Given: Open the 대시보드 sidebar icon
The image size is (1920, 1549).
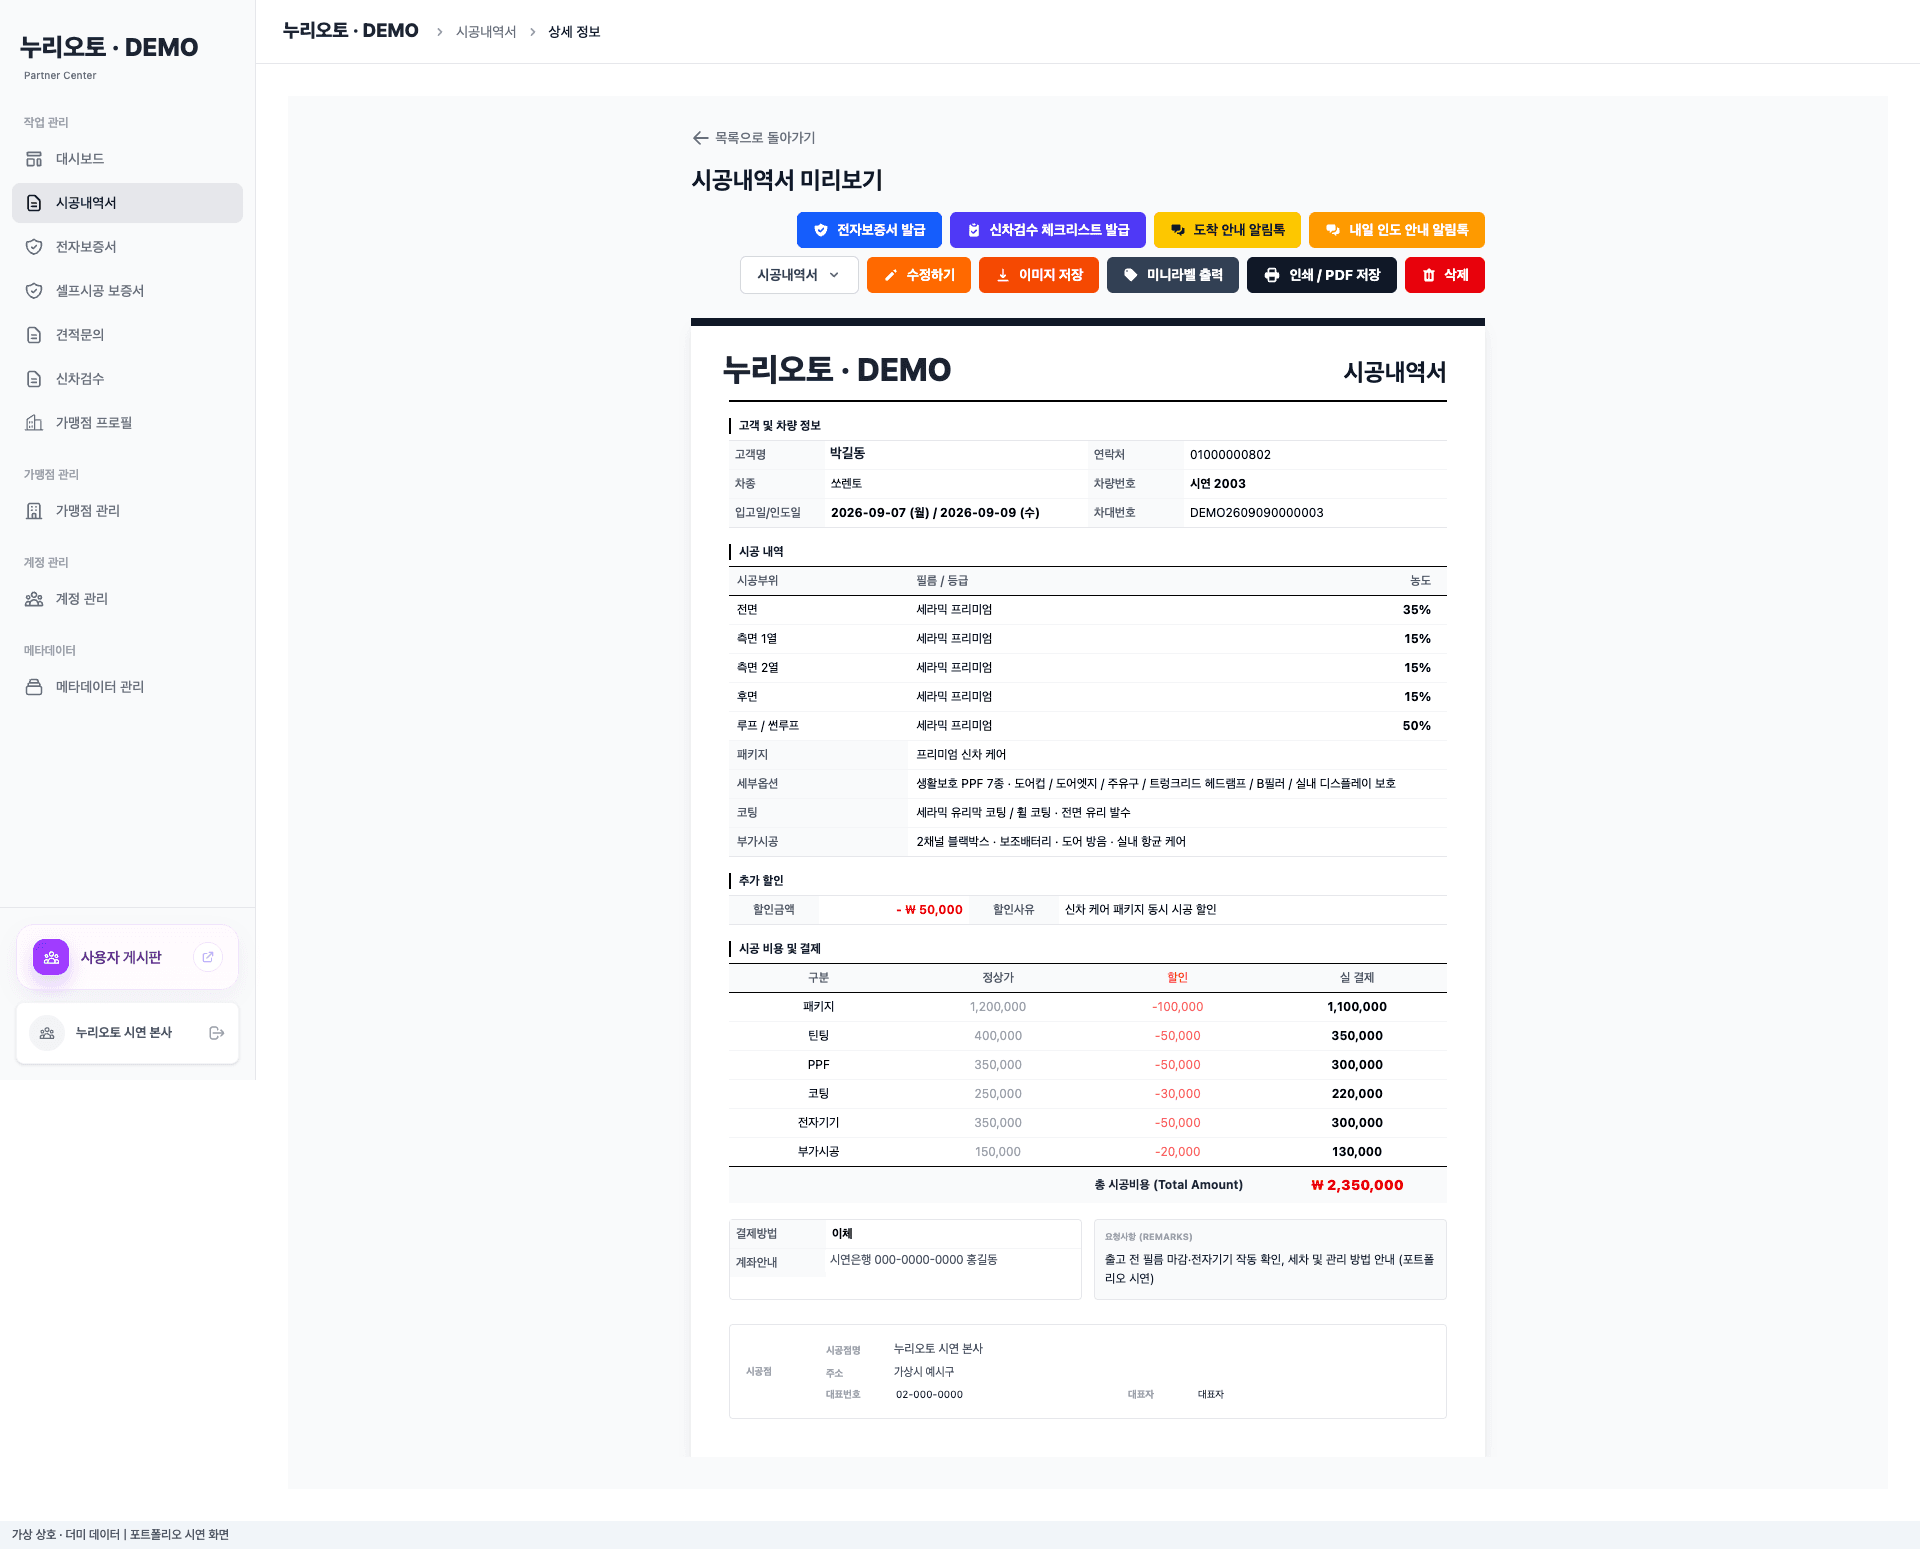Looking at the screenshot, I should coord(34,159).
